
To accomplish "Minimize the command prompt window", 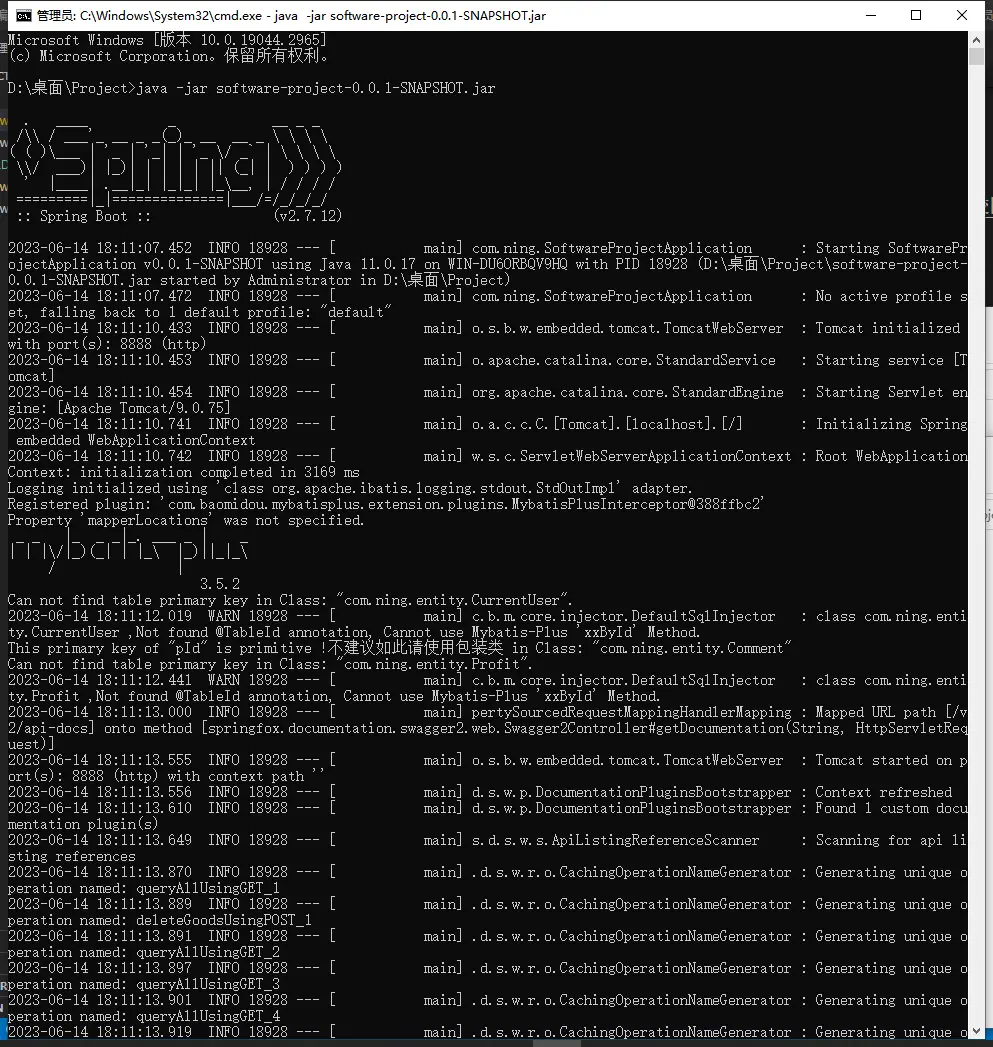I will click(871, 15).
